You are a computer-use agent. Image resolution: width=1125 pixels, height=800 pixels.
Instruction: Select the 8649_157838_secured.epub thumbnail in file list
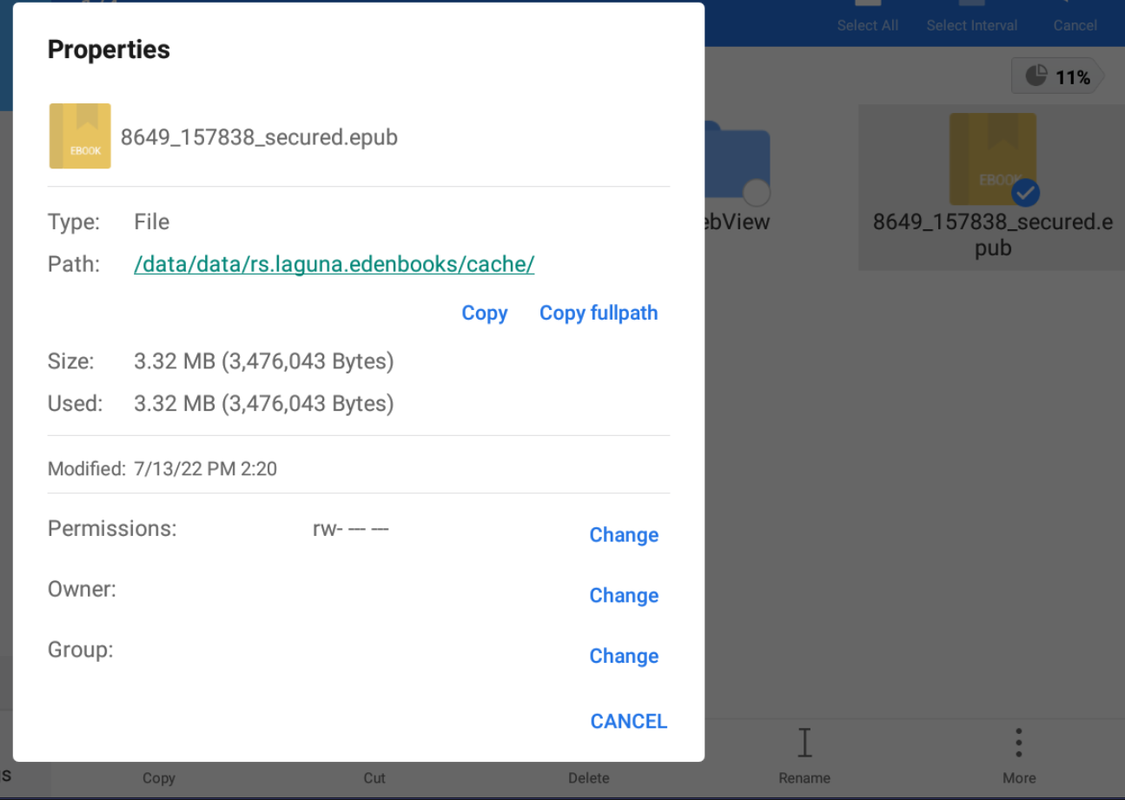point(992,159)
